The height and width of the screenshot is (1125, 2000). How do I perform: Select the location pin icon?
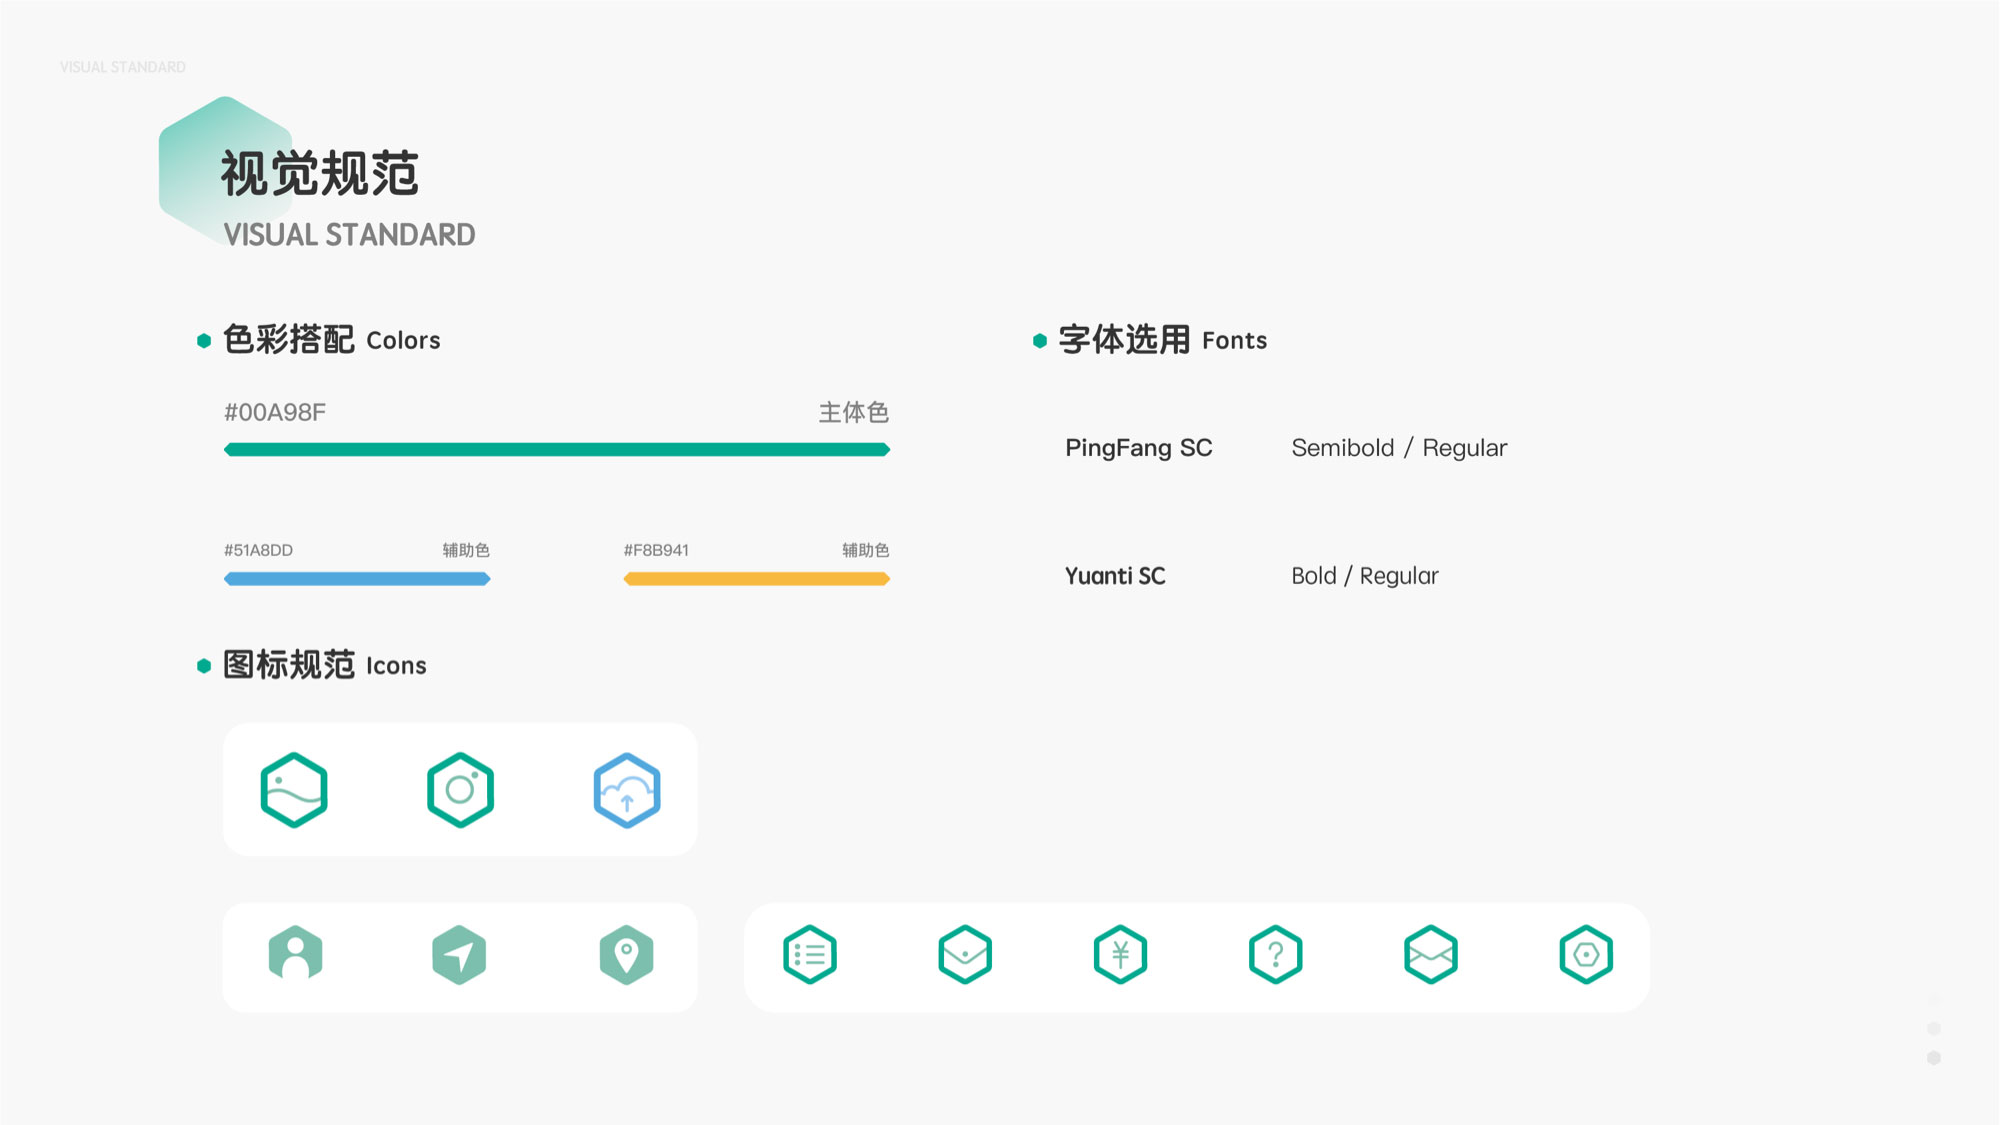click(626, 955)
